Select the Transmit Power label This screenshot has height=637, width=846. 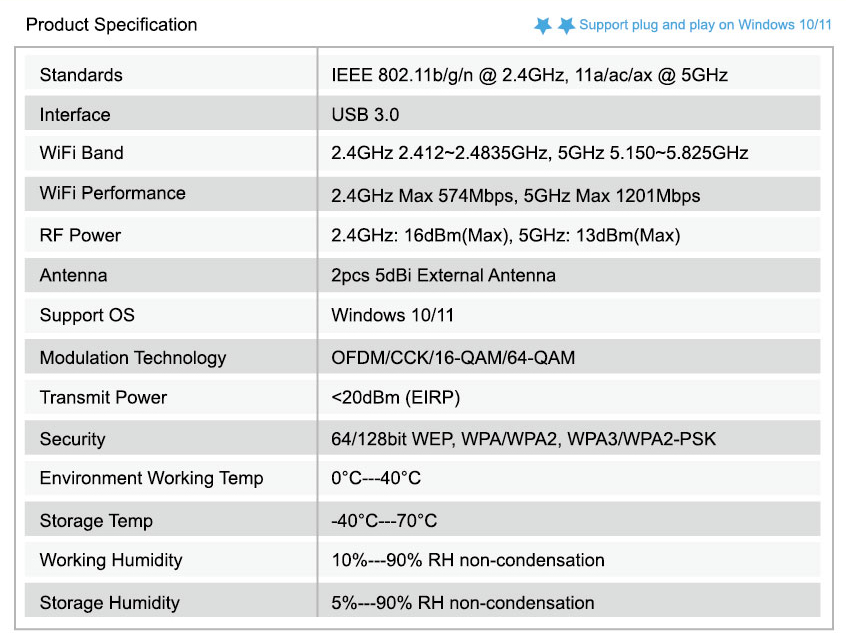pyautogui.click(x=103, y=397)
